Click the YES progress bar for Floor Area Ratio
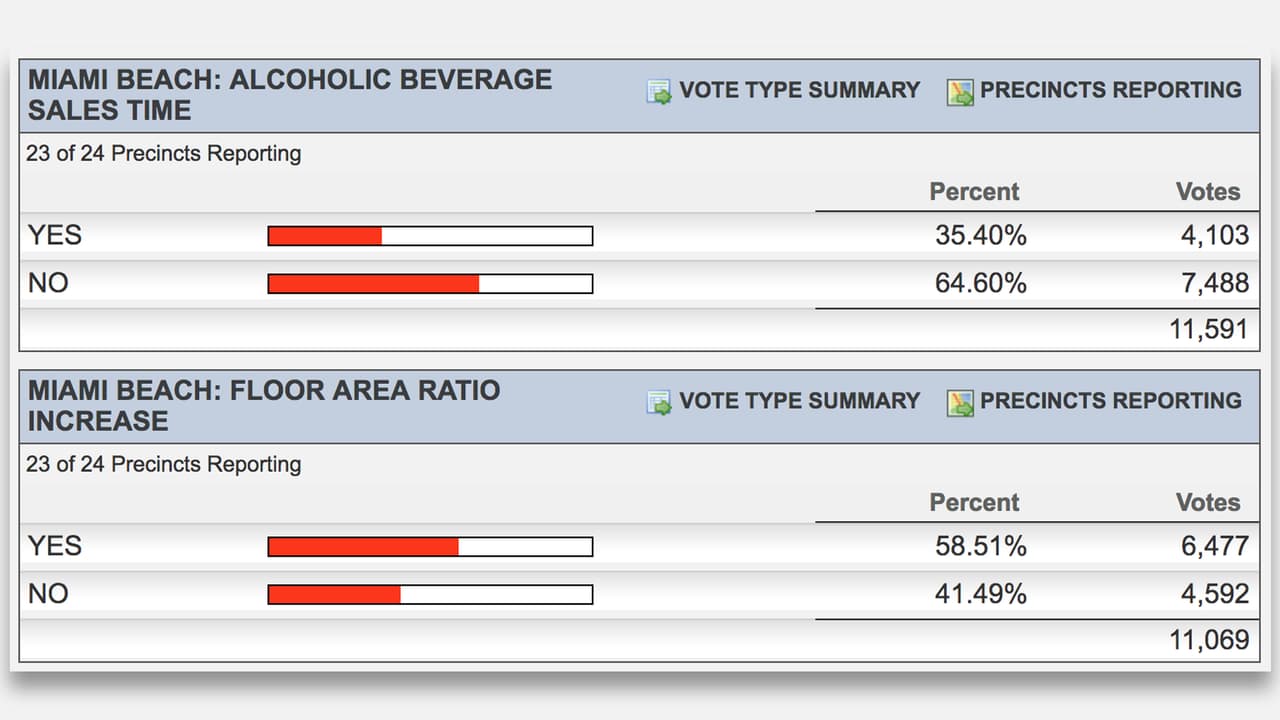Screen dimensions: 1280x720 point(430,547)
